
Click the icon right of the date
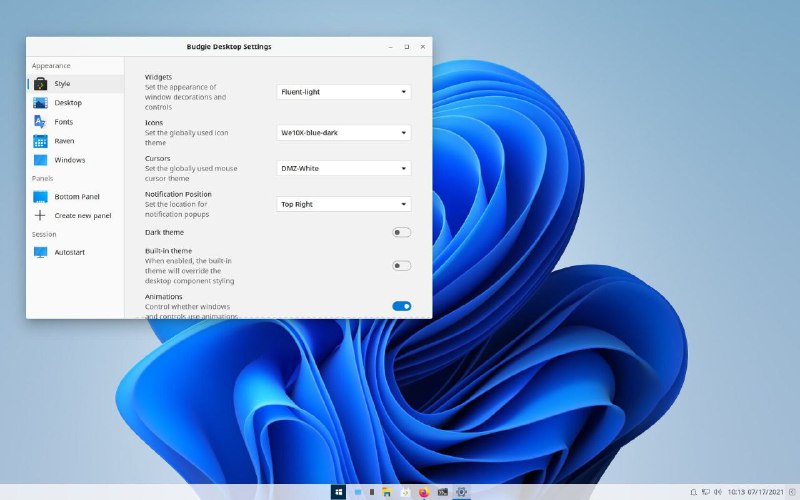point(792,492)
